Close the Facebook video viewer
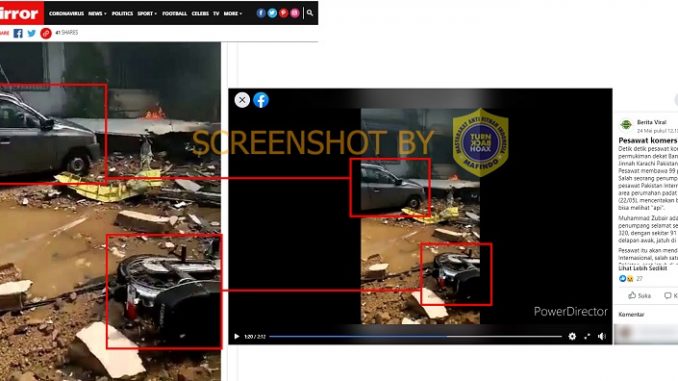The height and width of the screenshot is (381, 678). coord(242,100)
